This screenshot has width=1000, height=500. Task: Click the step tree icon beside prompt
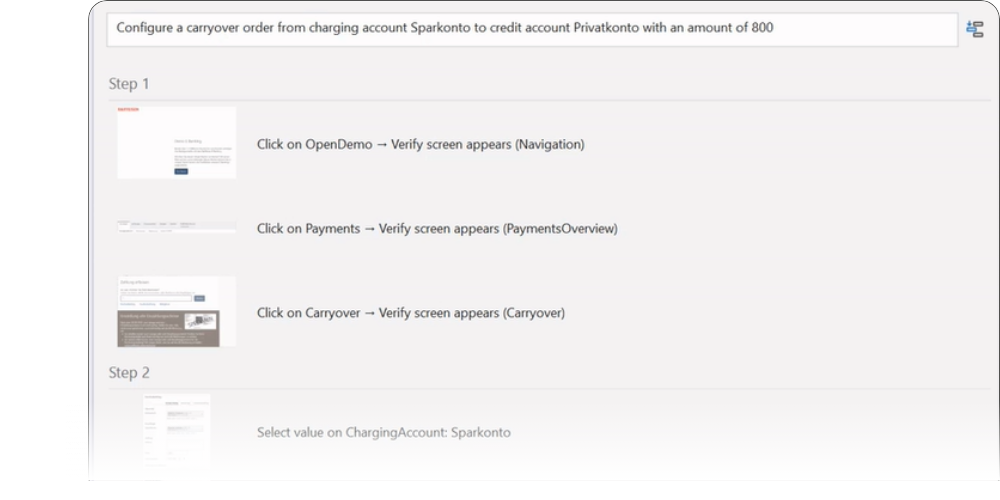(975, 29)
